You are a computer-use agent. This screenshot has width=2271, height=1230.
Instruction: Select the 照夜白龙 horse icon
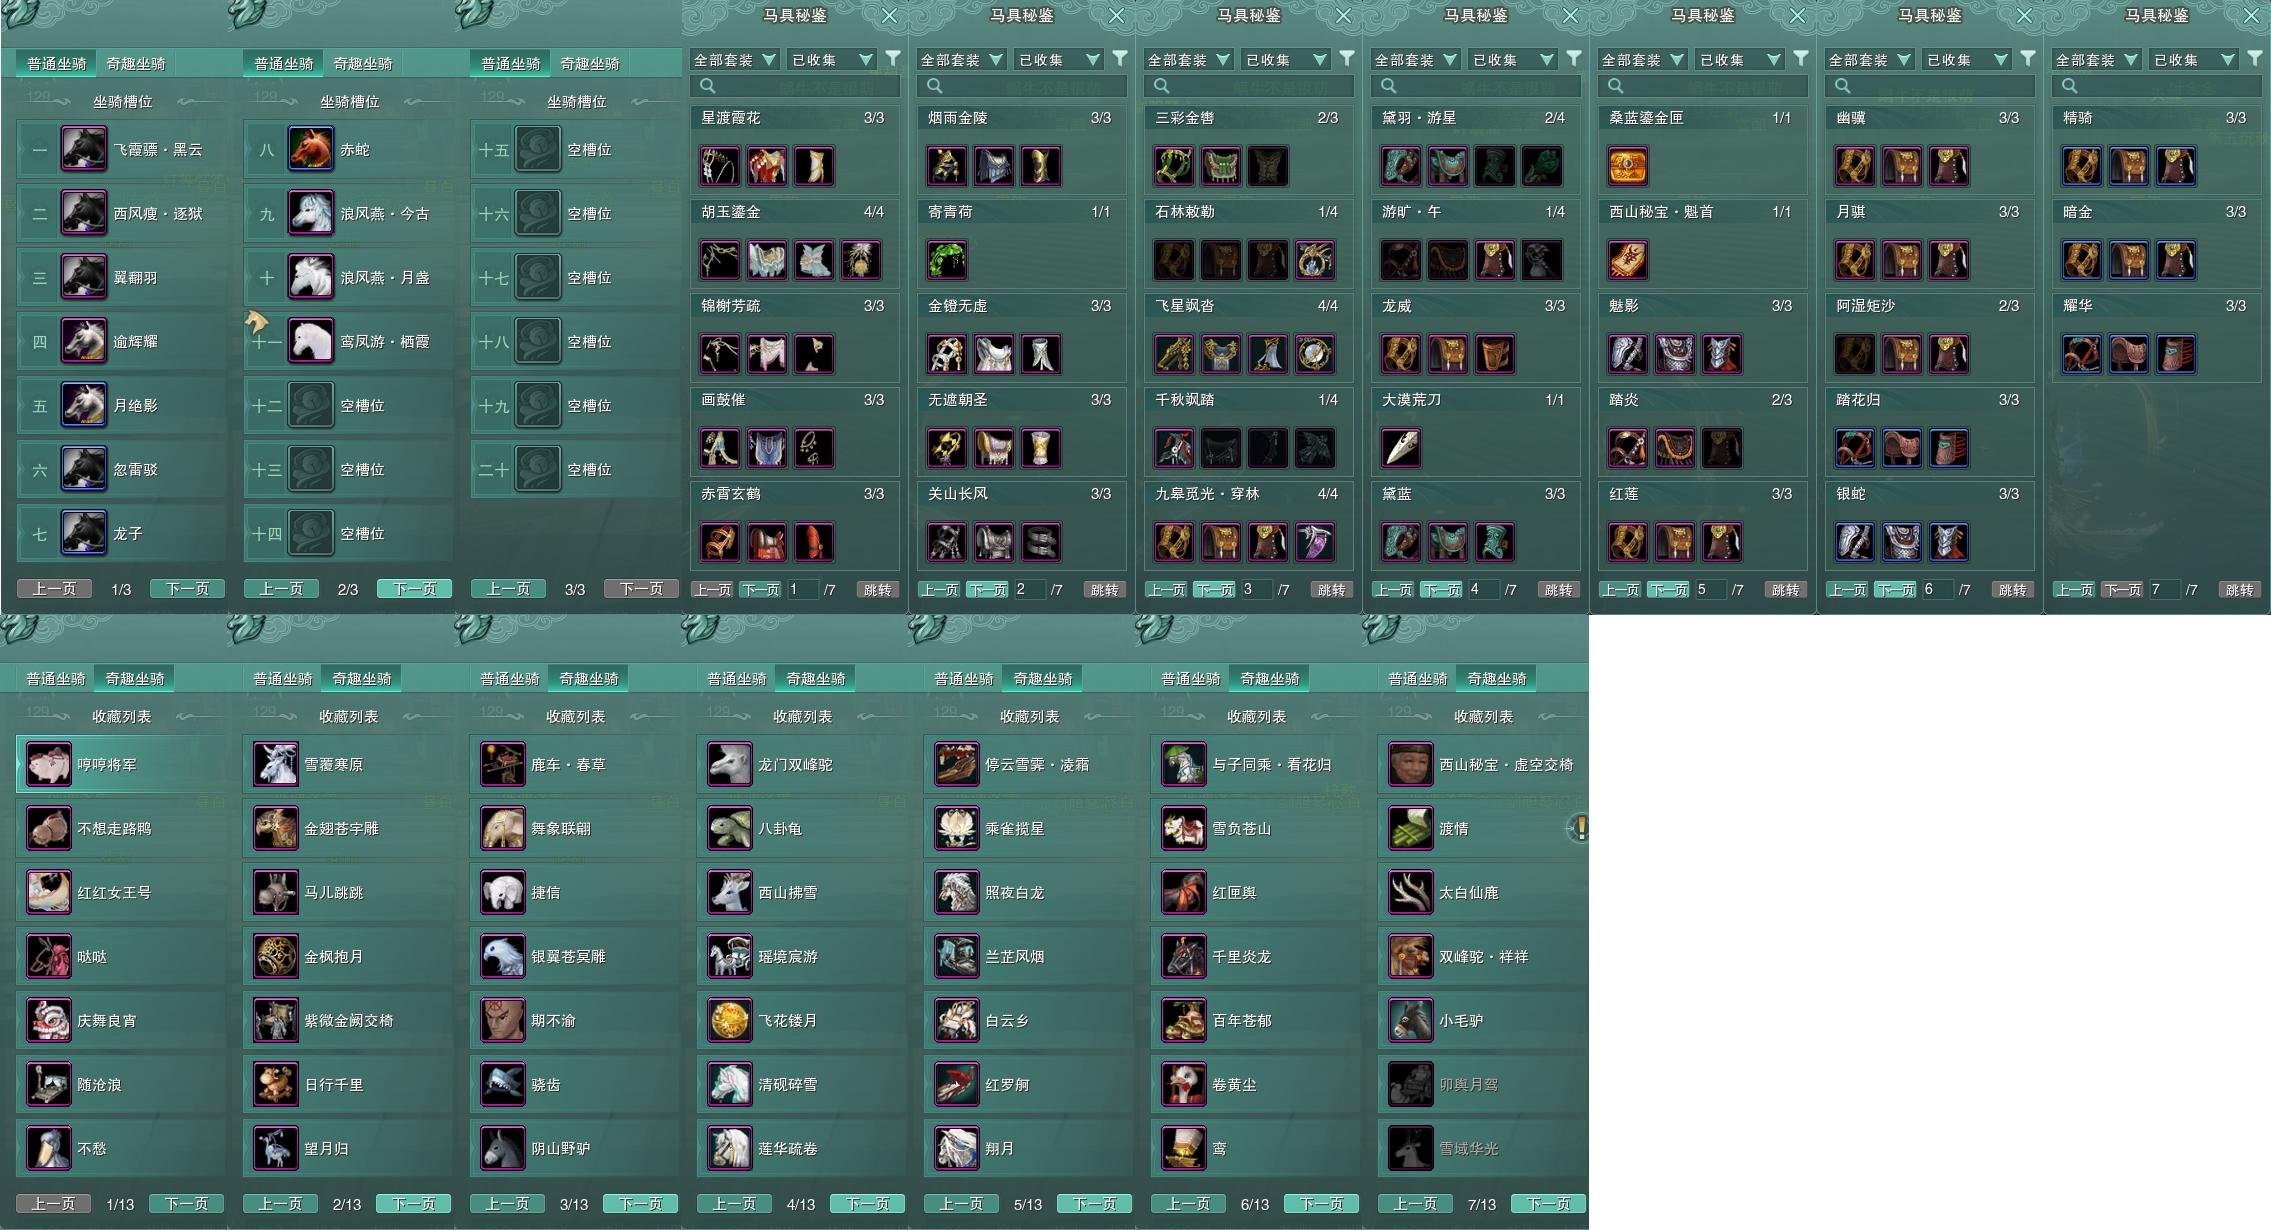pyautogui.click(x=957, y=892)
